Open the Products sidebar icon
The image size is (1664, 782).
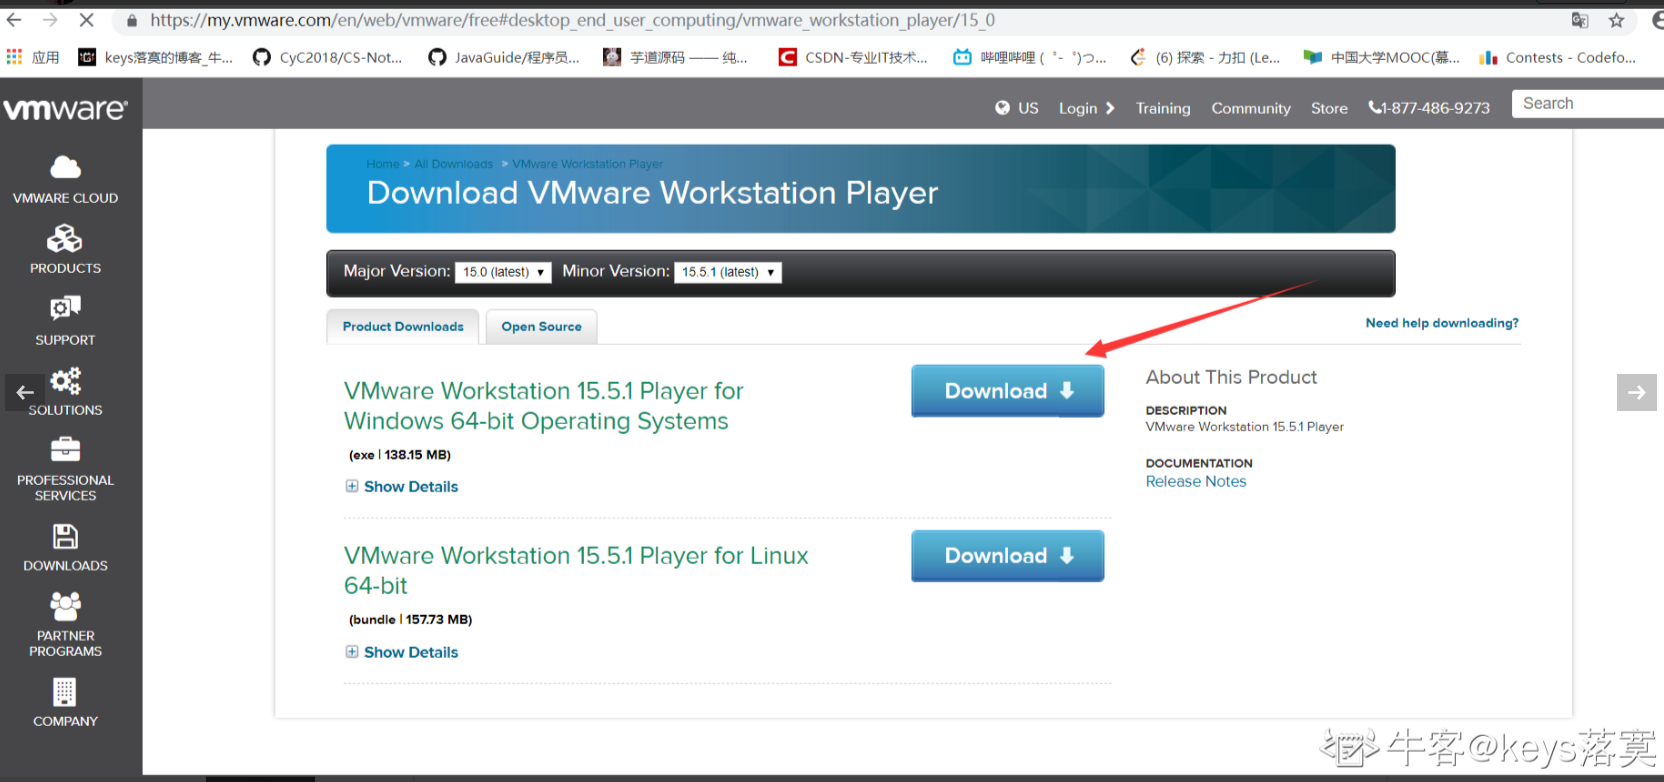pos(65,238)
